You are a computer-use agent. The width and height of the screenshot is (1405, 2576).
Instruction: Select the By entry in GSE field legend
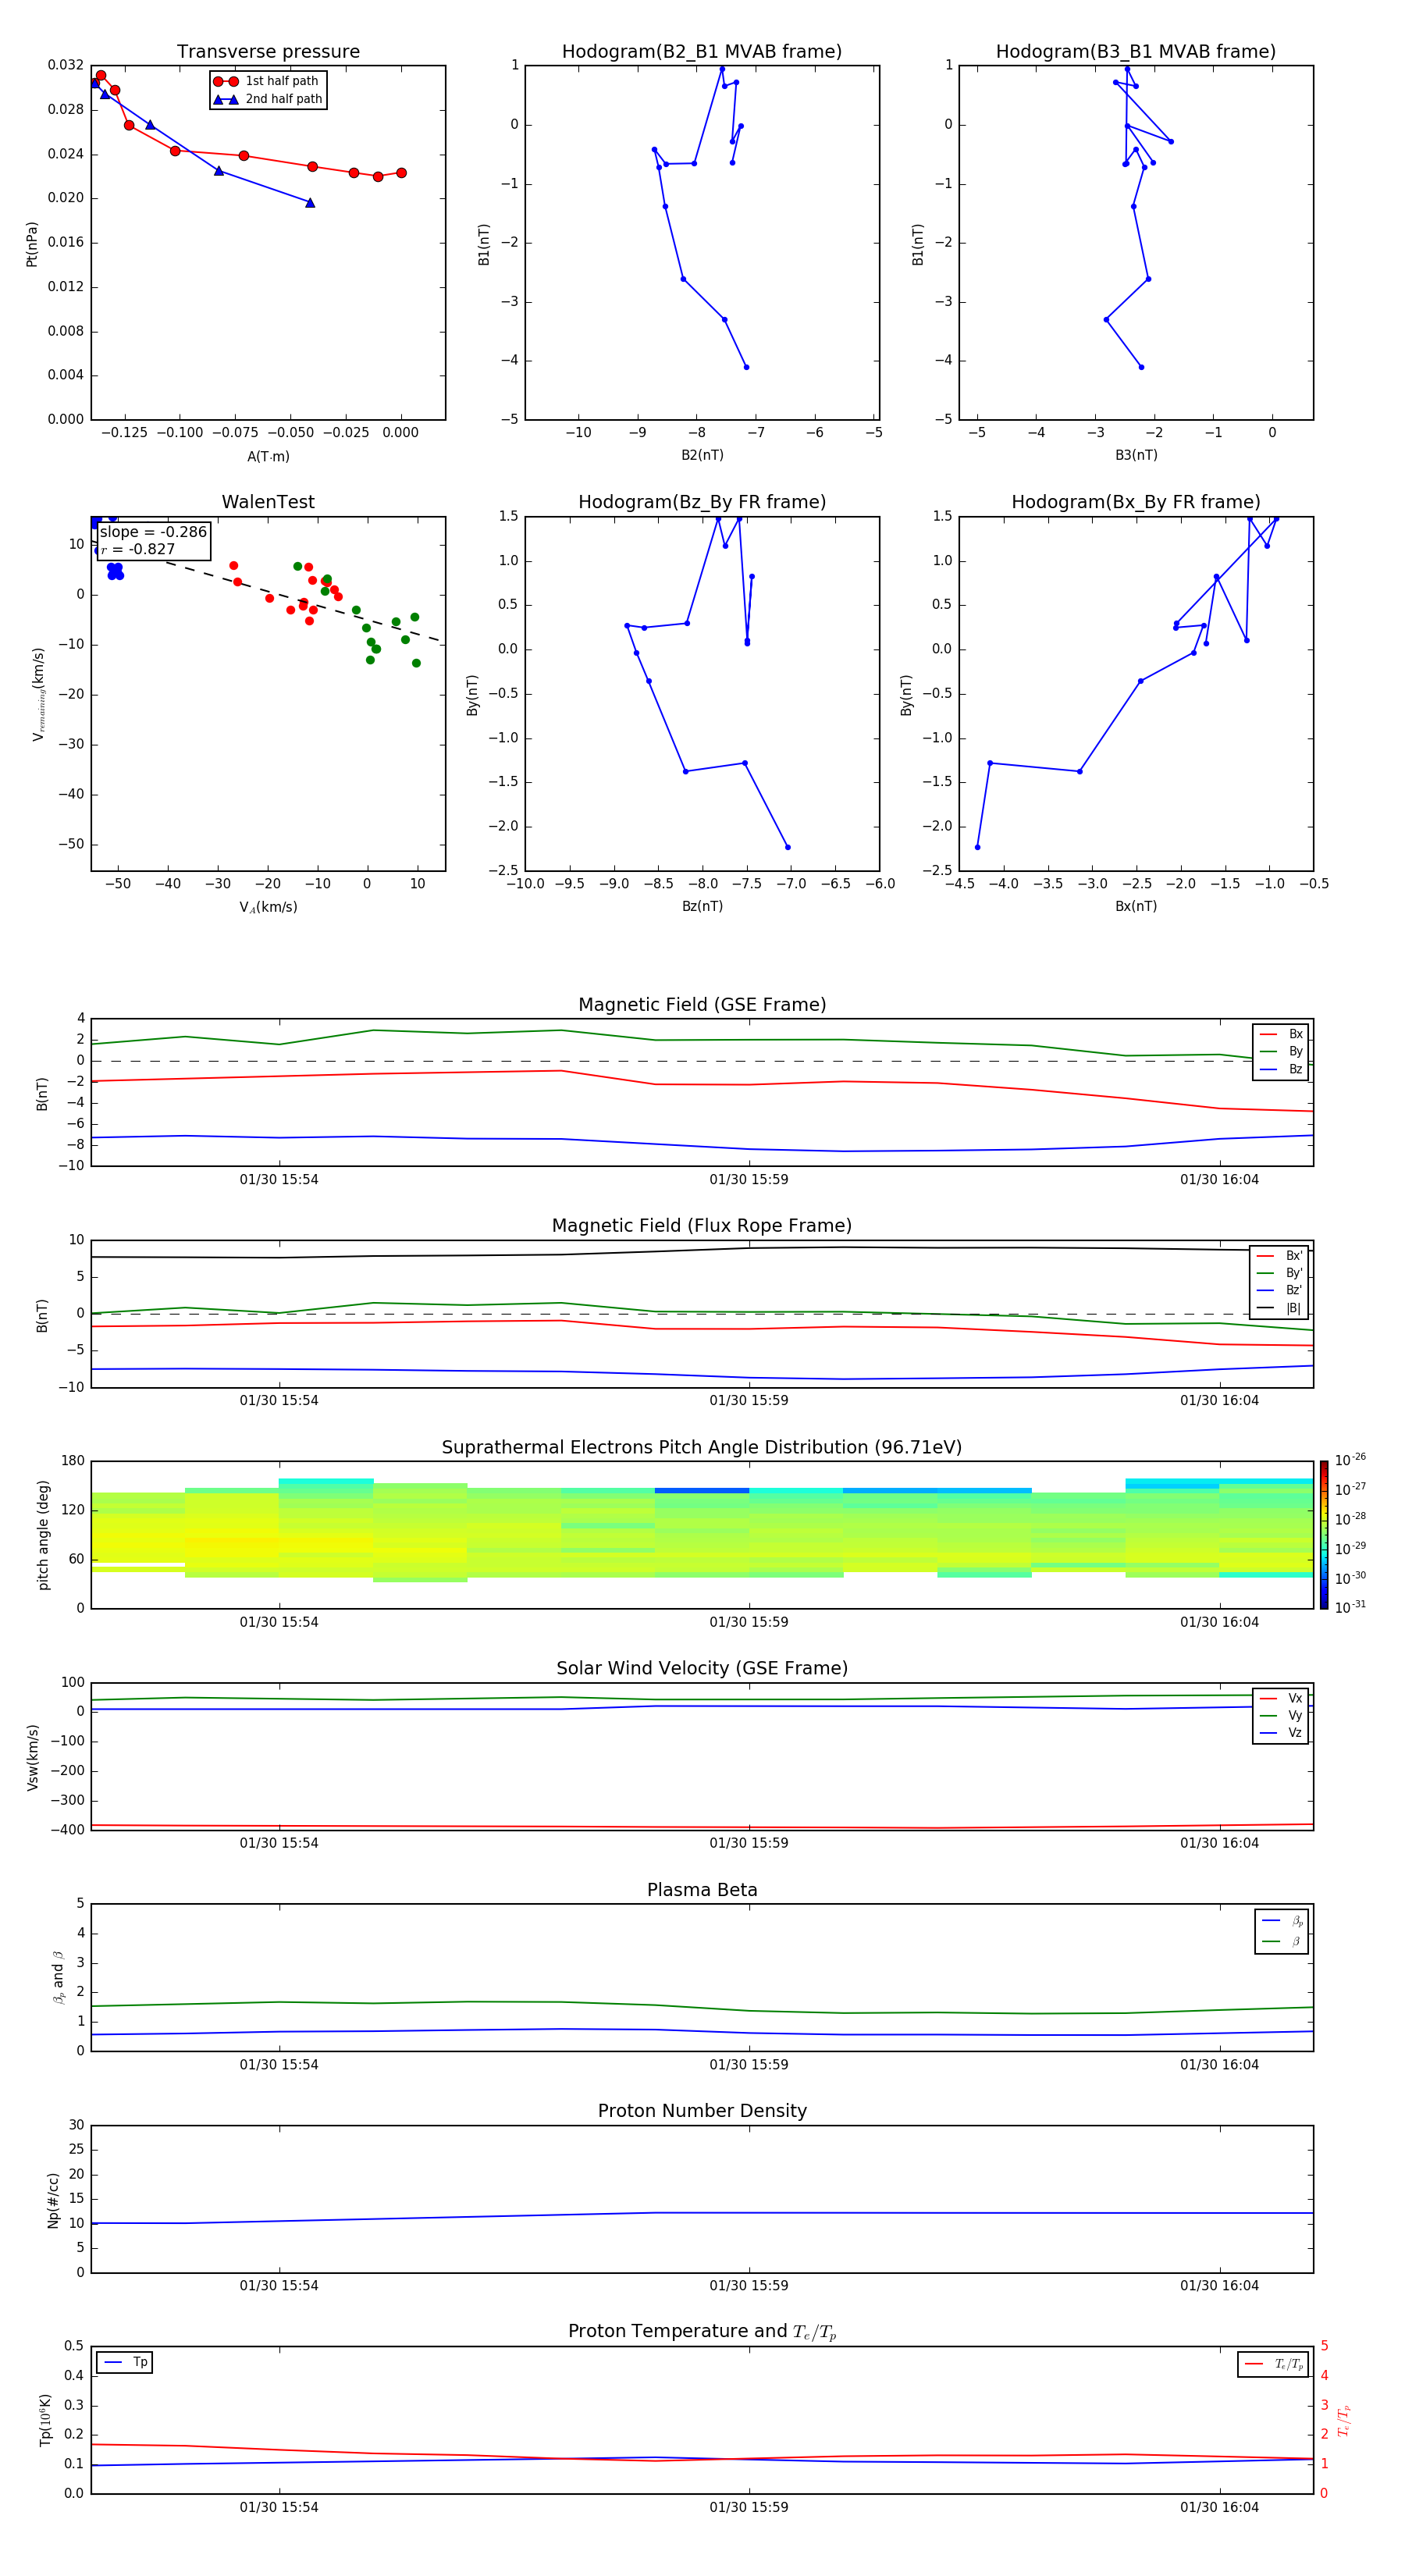pos(1281,1051)
